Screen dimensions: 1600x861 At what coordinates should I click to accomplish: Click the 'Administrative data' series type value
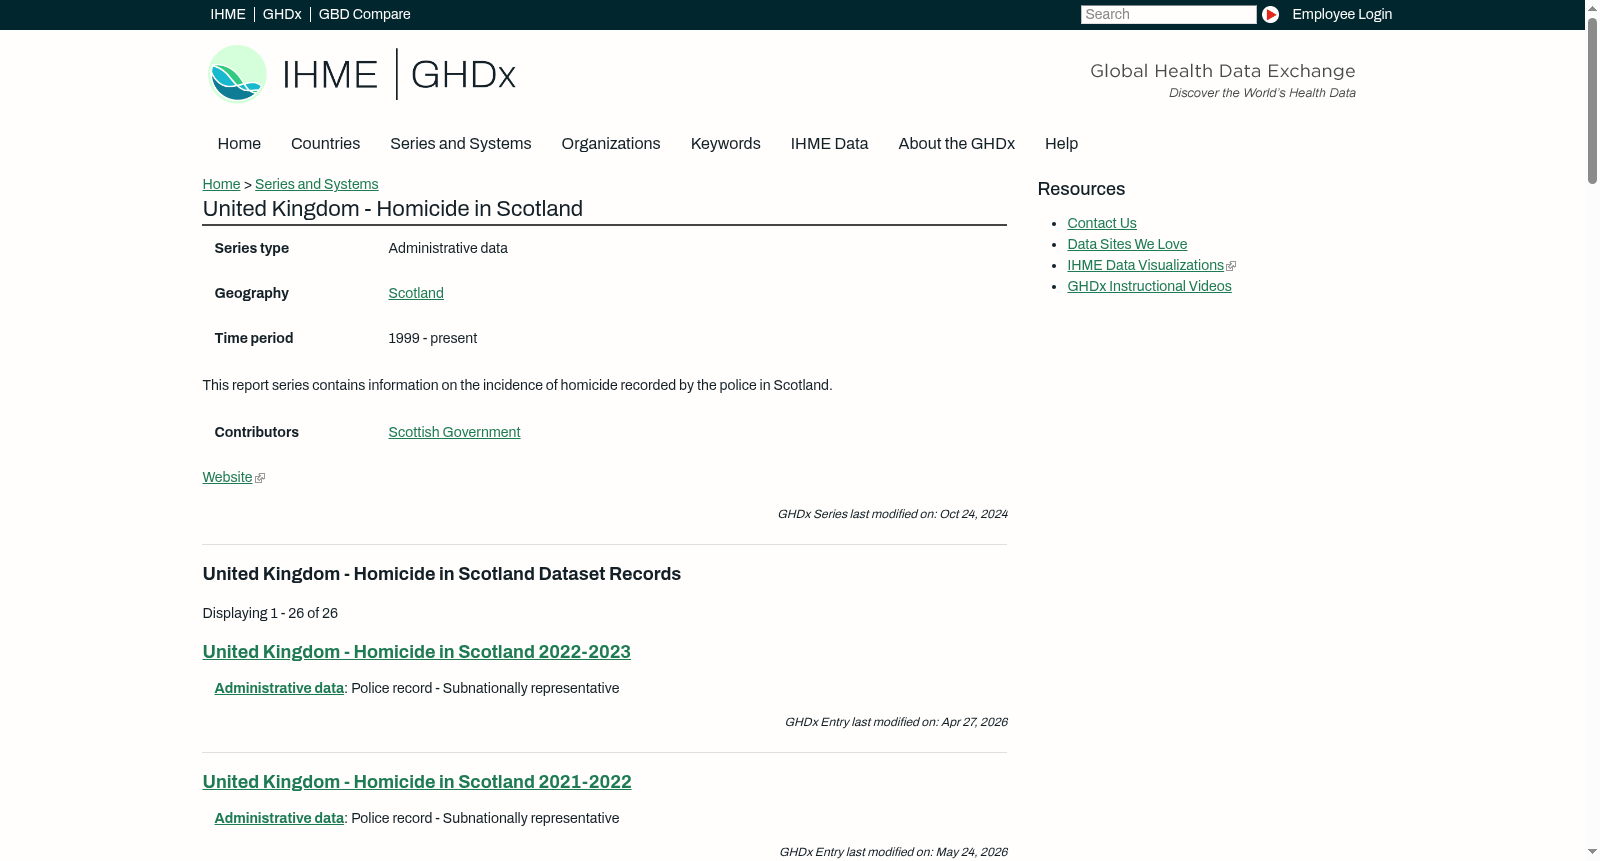(x=448, y=248)
